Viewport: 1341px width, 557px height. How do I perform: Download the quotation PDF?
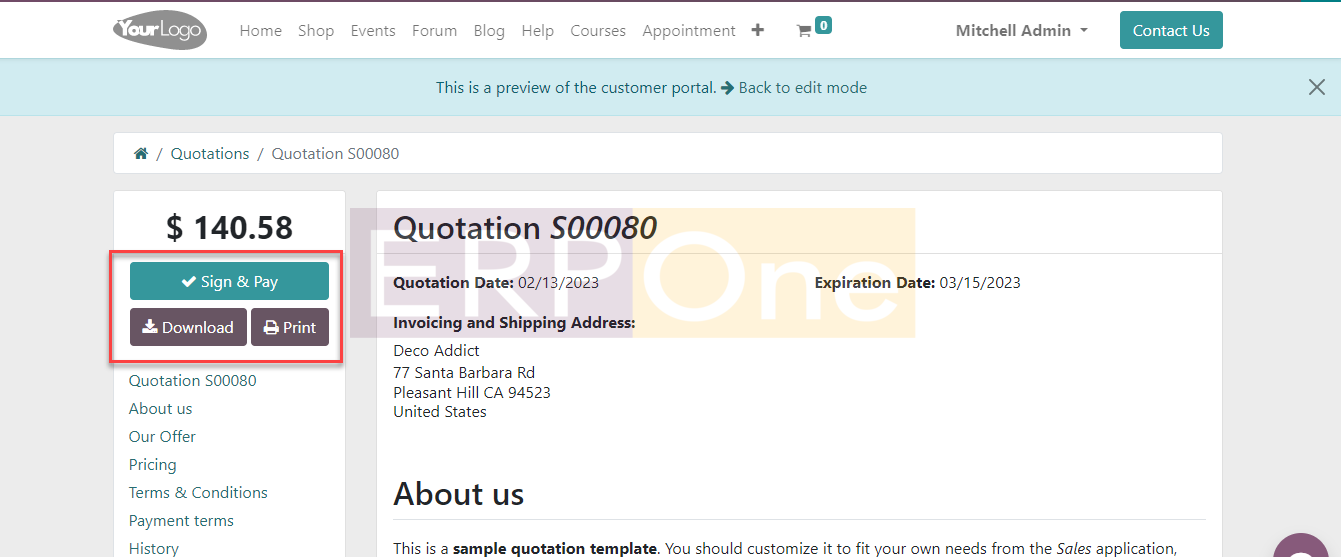point(188,328)
